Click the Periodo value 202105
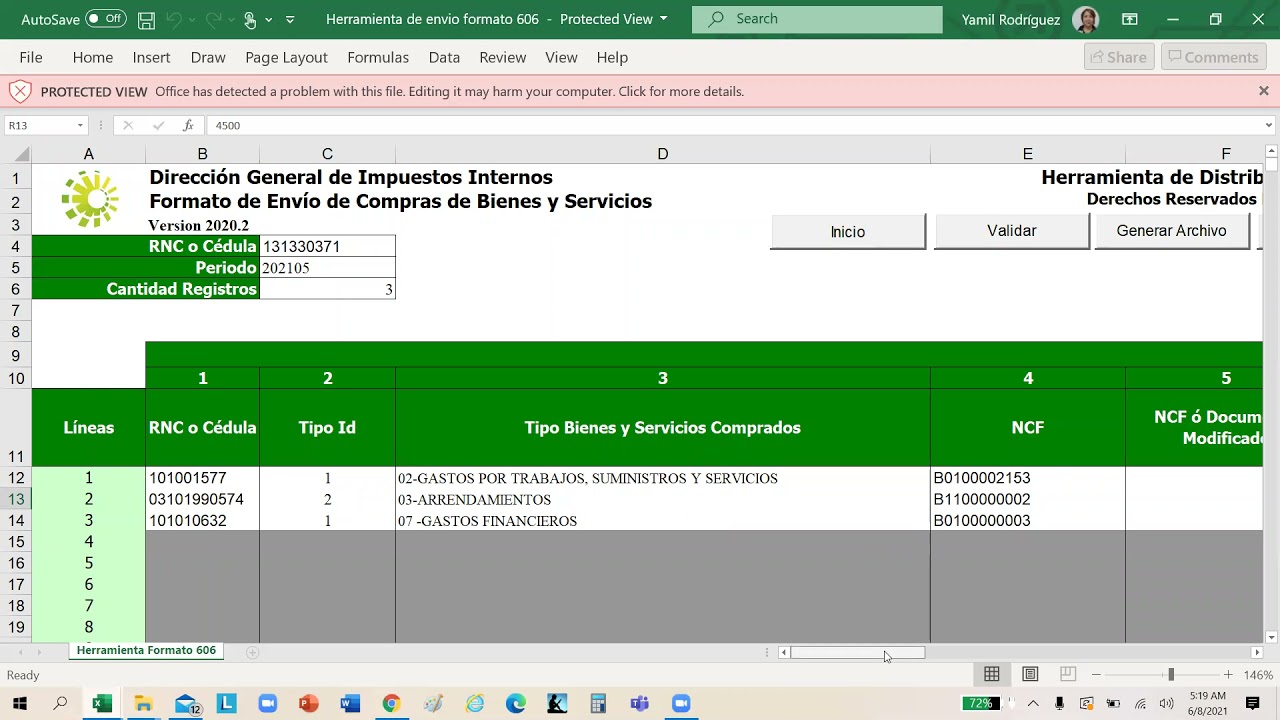The width and height of the screenshot is (1280, 720). (x=327, y=268)
